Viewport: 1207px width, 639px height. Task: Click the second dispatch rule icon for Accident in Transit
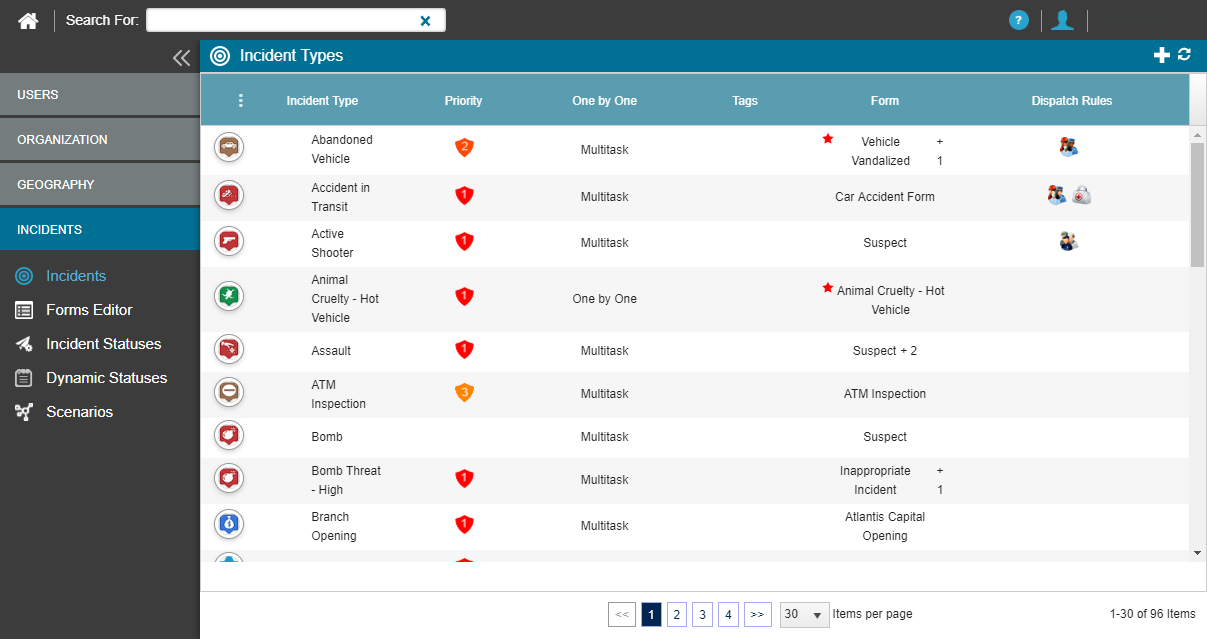coord(1081,195)
